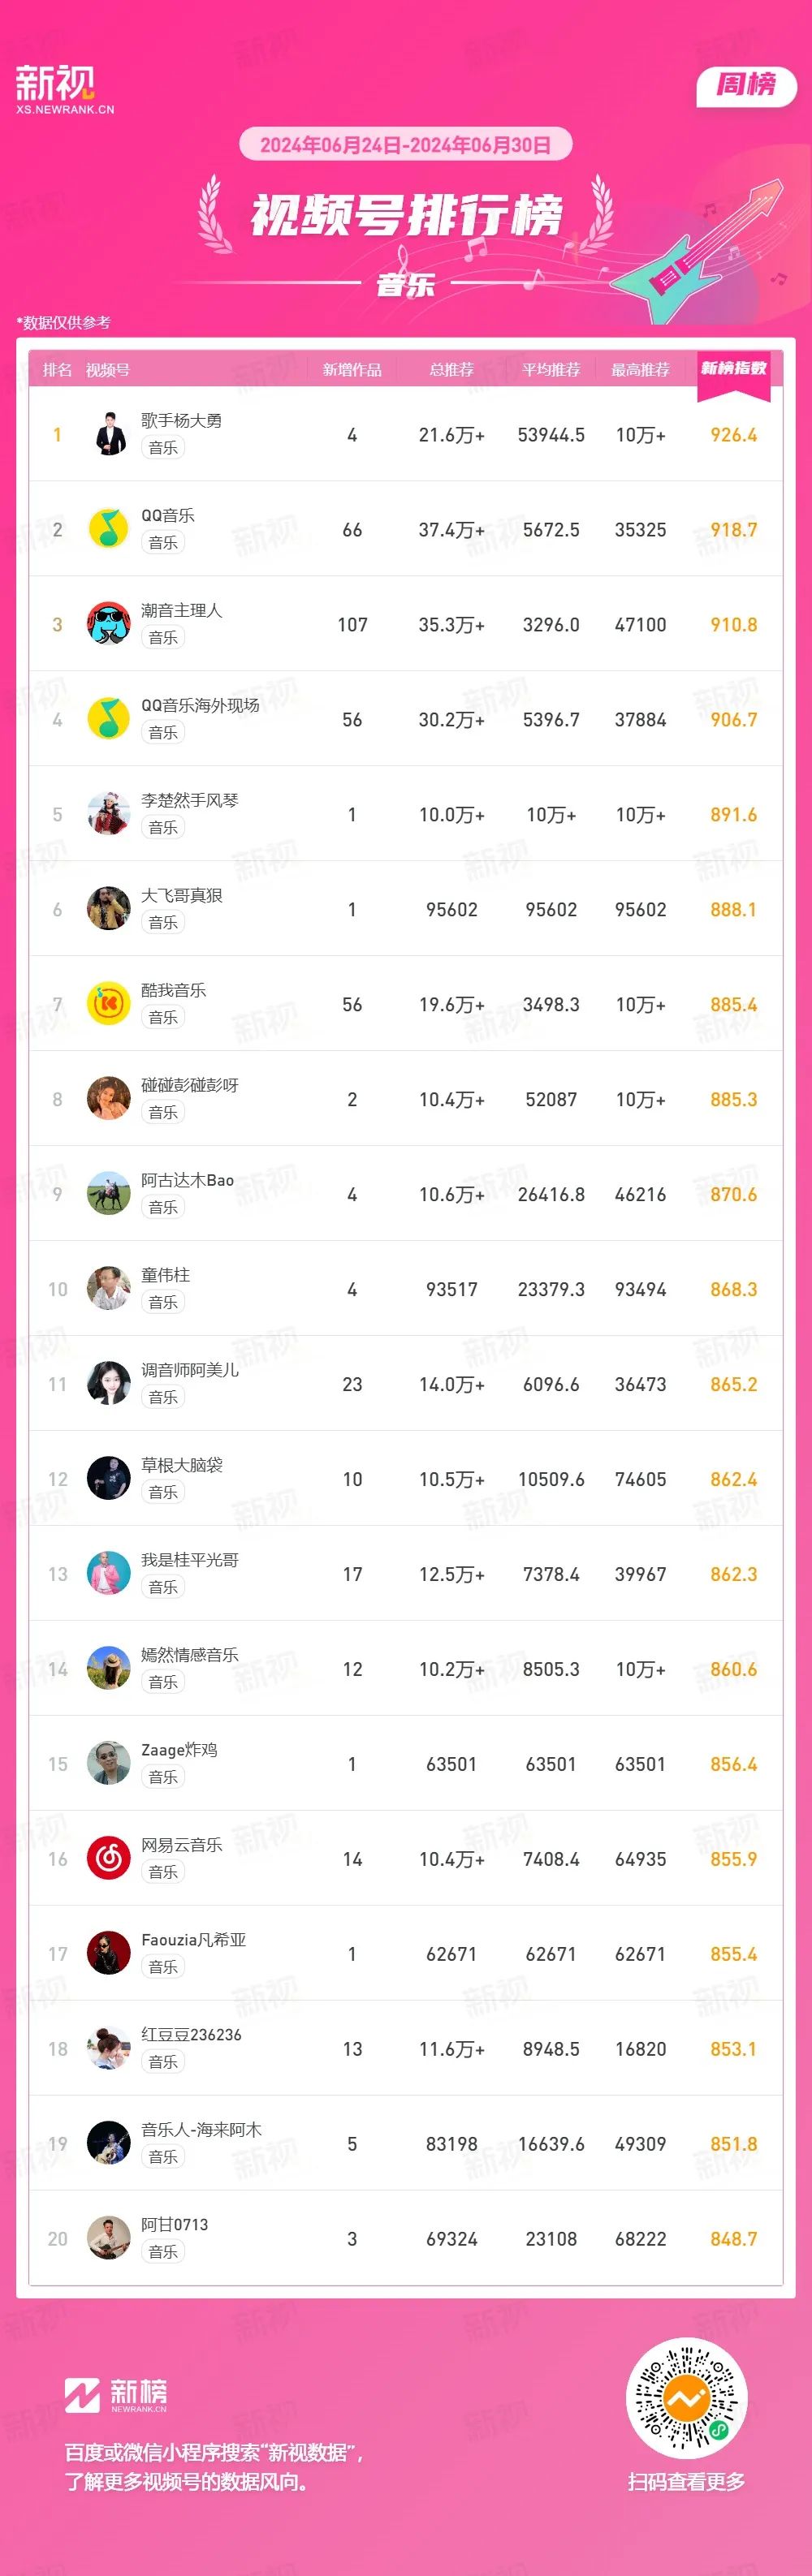Open 阿古达木Bao horse avatar
This screenshot has height=2576, width=812.
click(x=109, y=1194)
